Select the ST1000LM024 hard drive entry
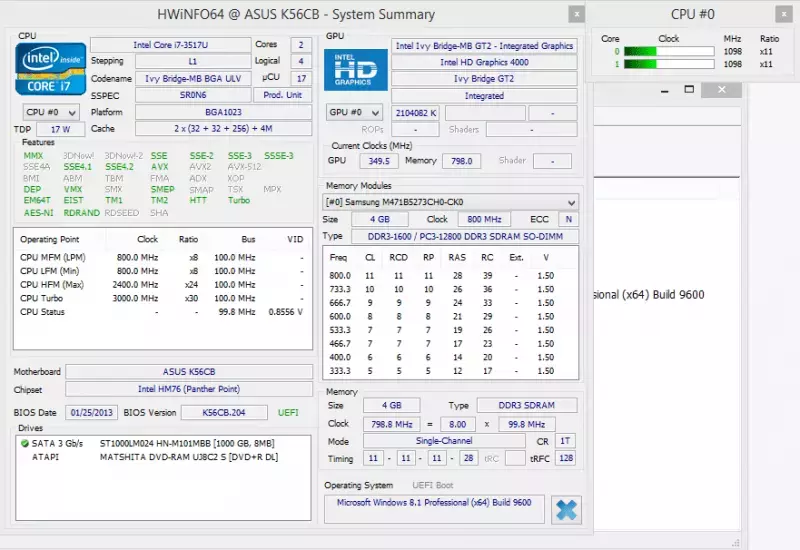This screenshot has height=550, width=800. [153, 443]
